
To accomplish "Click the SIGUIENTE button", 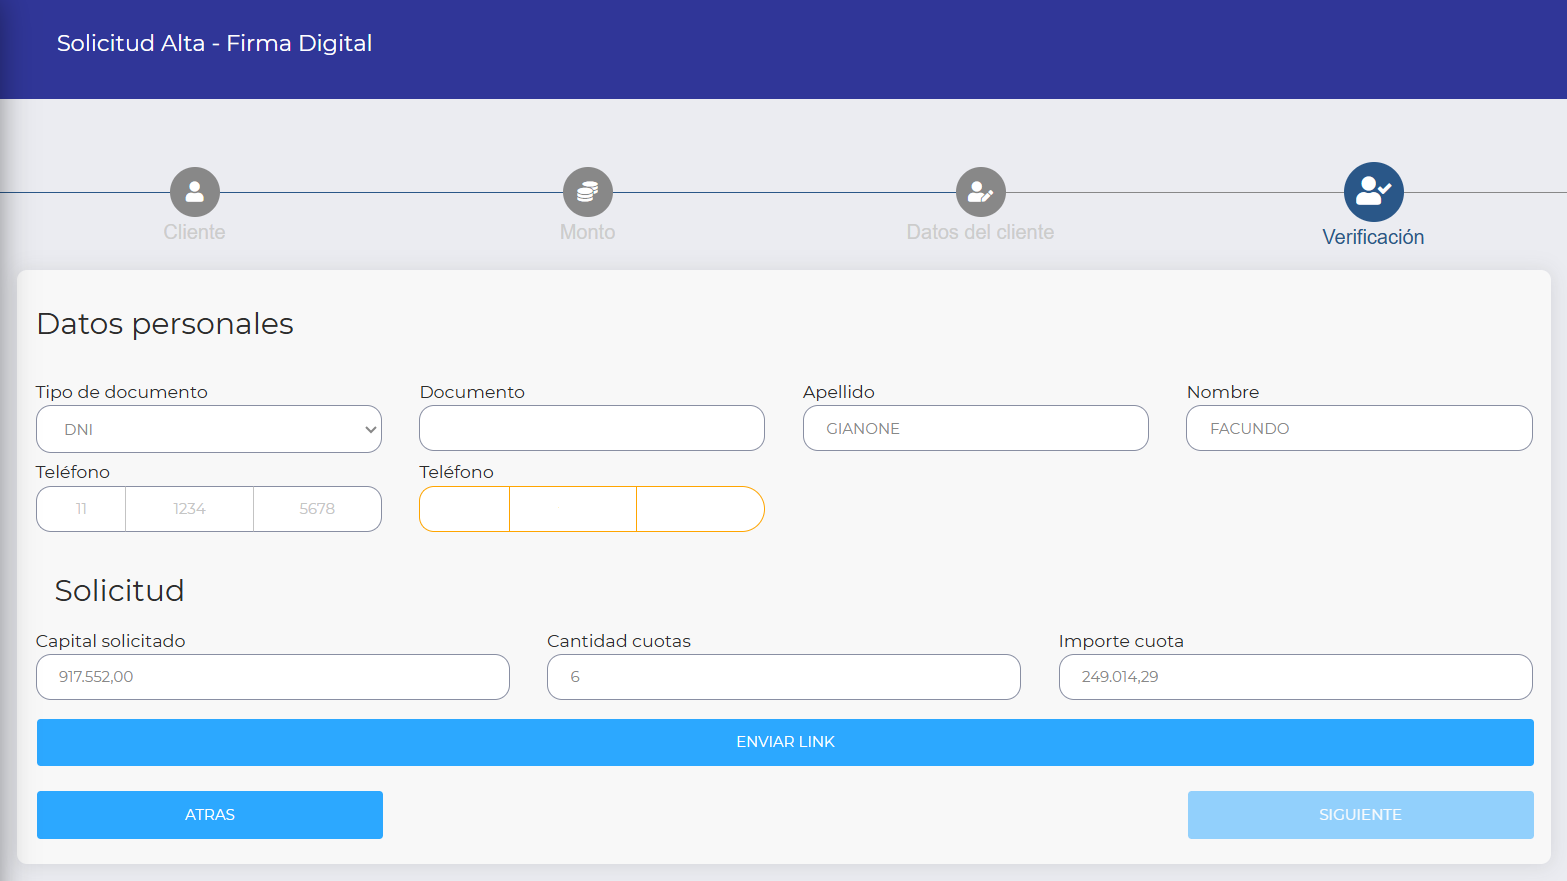I will (1360, 815).
